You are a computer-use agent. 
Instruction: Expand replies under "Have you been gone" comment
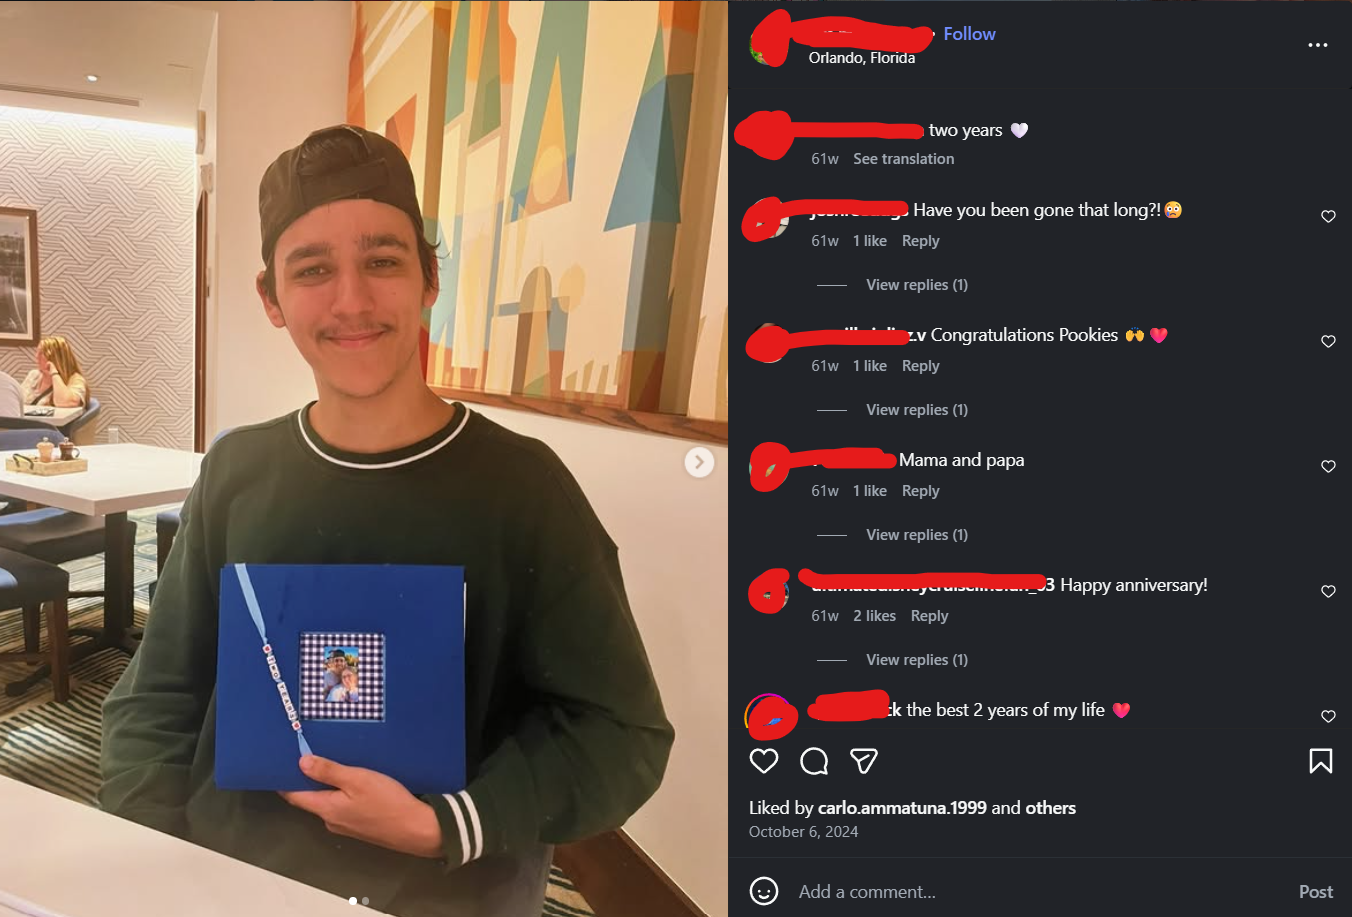click(x=917, y=285)
